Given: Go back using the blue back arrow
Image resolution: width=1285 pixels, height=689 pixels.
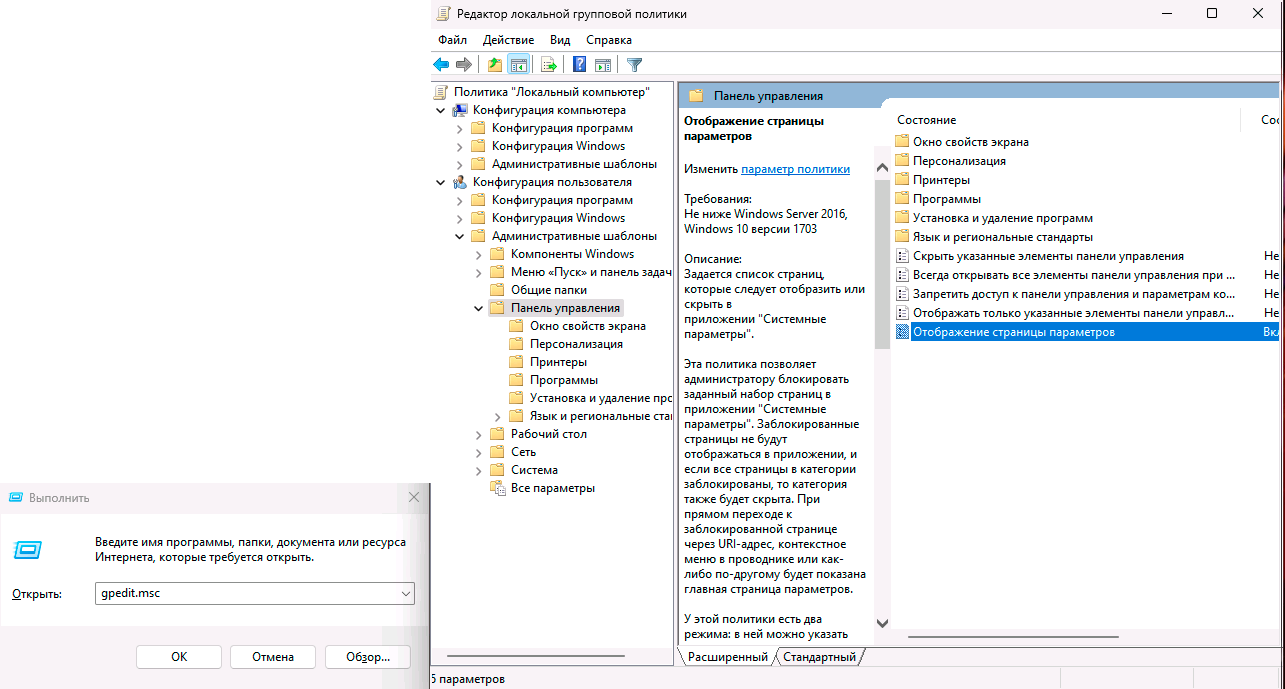Looking at the screenshot, I should pyautogui.click(x=441, y=65).
